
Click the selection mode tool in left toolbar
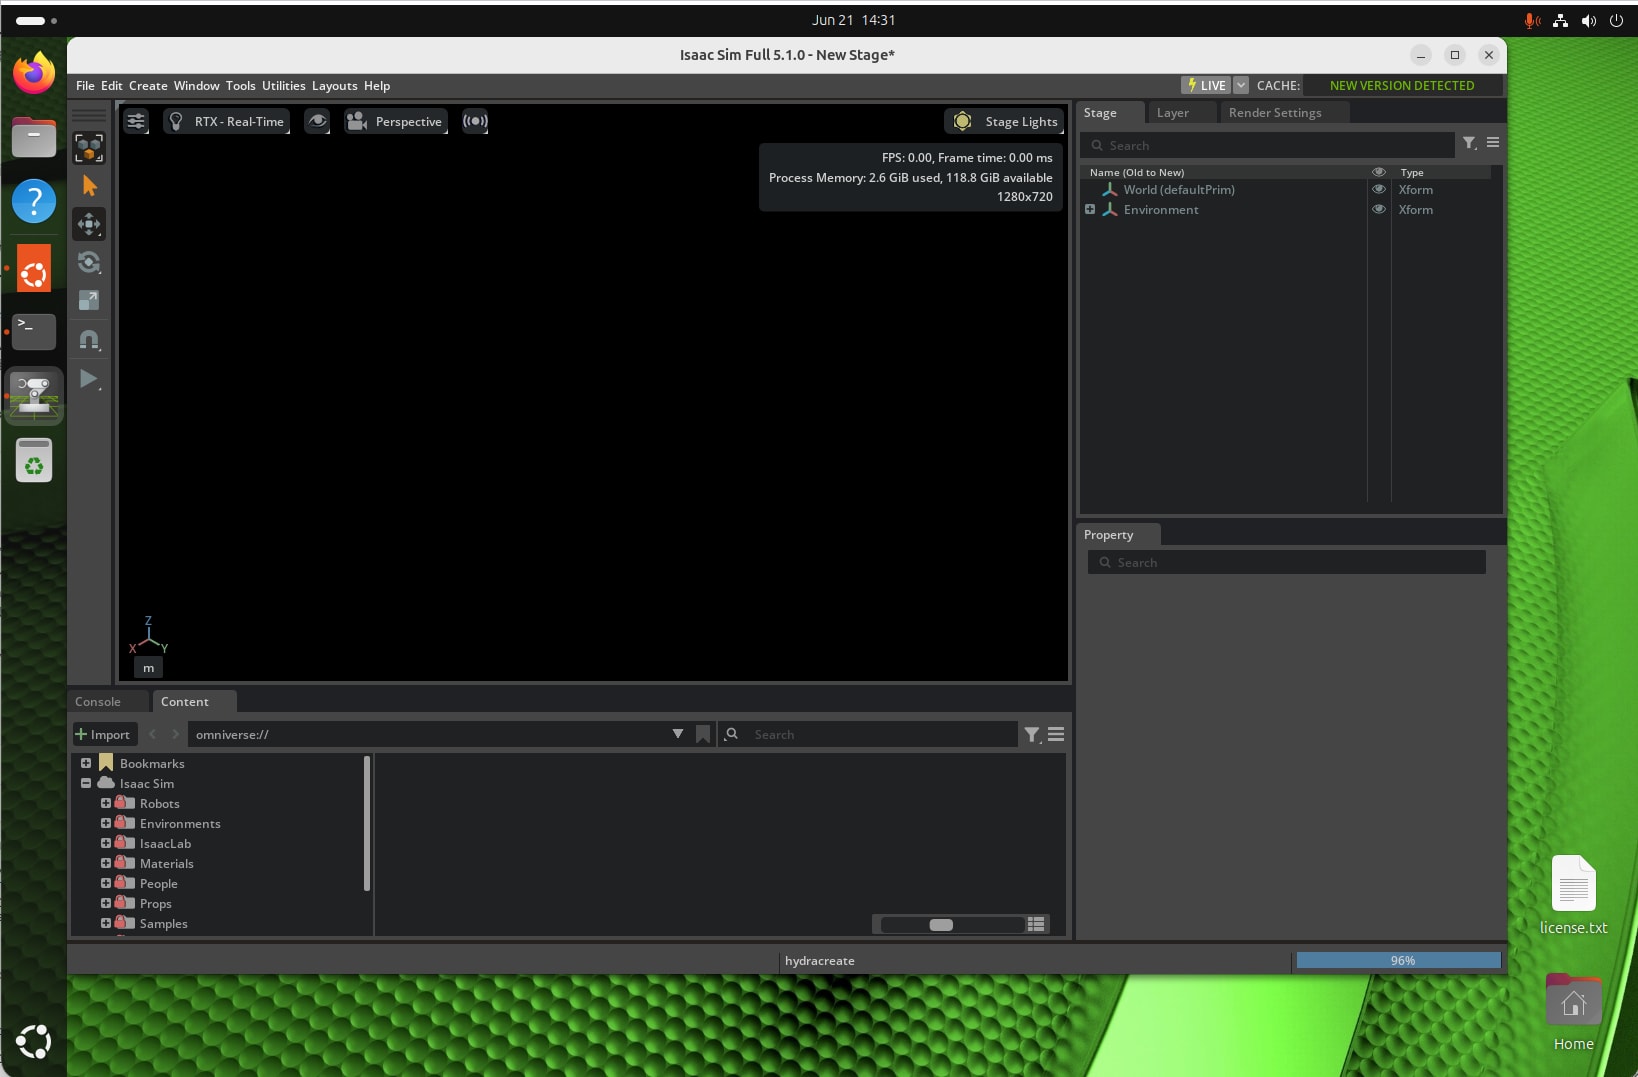click(x=89, y=148)
